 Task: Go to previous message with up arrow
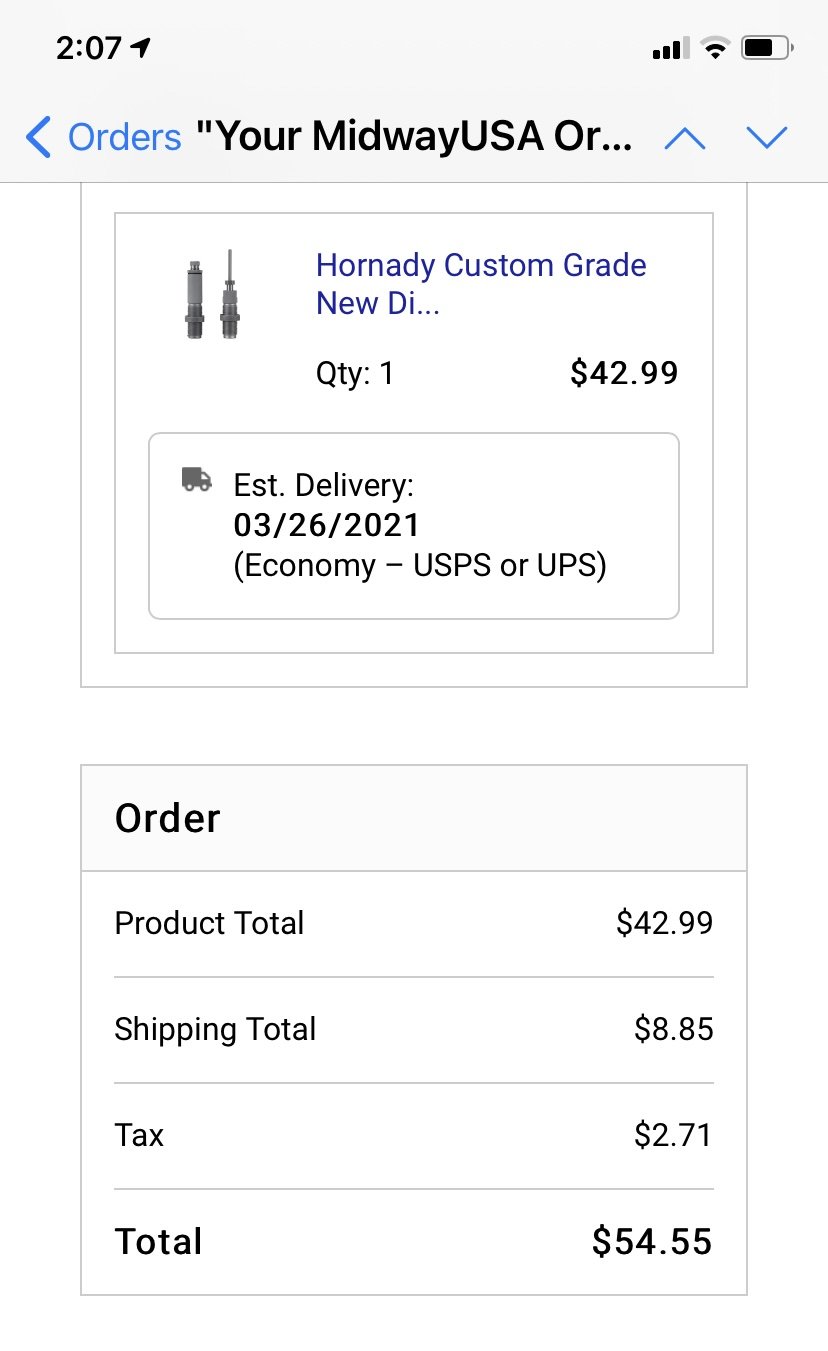pyautogui.click(x=685, y=138)
